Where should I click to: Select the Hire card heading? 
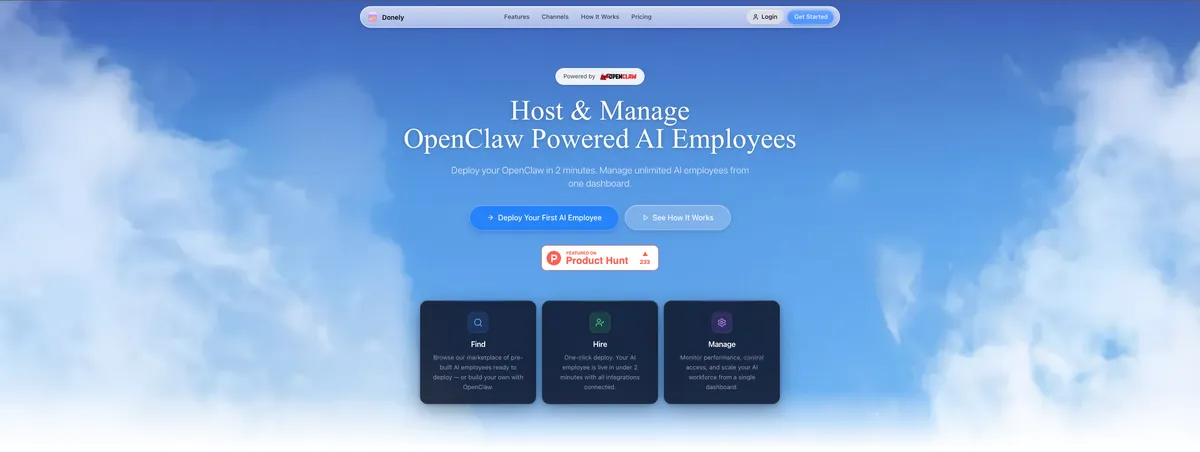pyautogui.click(x=600, y=344)
